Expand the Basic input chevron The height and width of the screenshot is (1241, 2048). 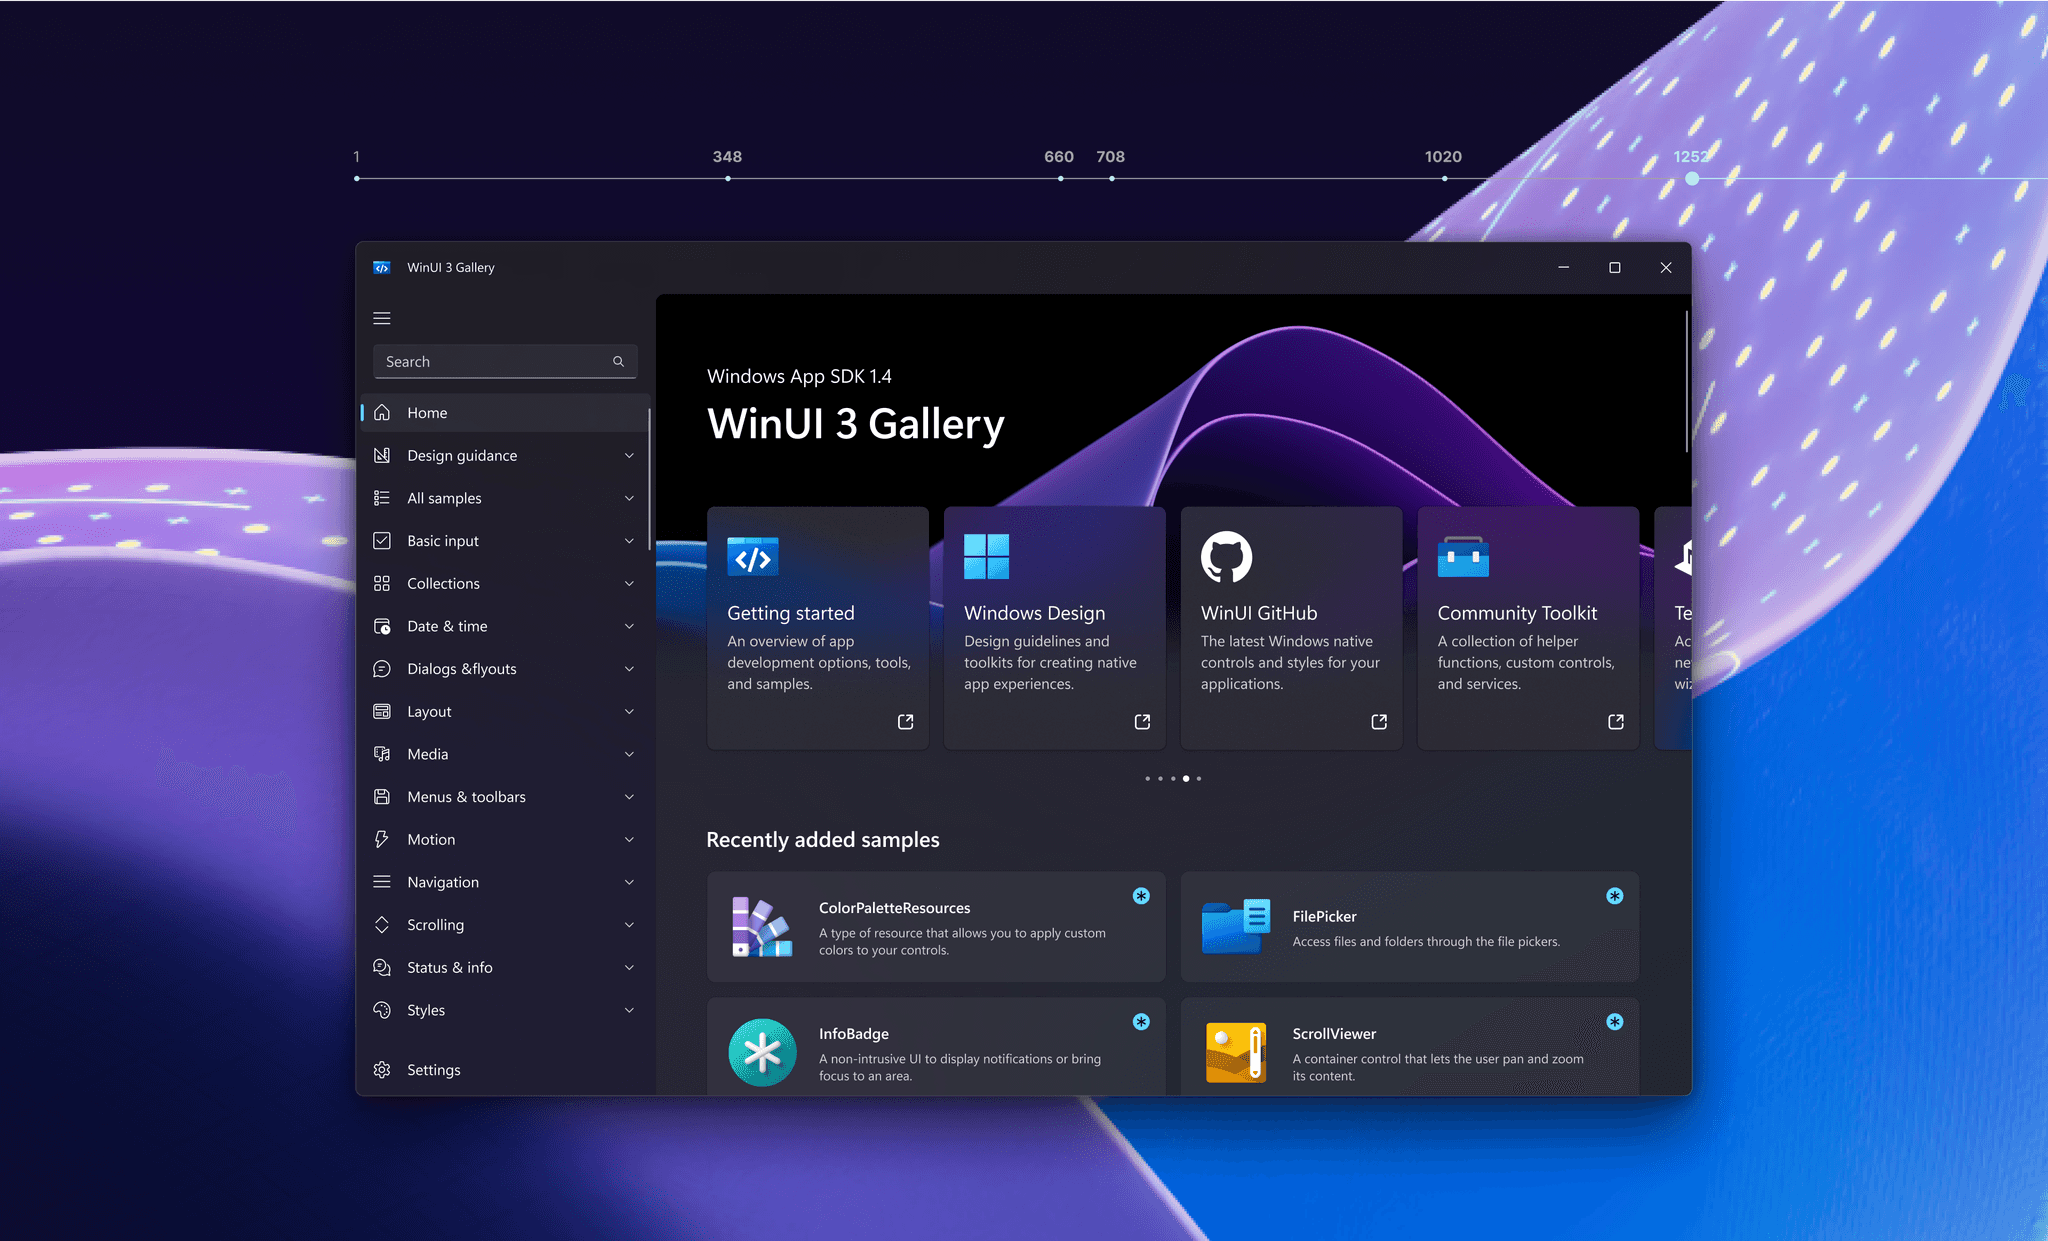(629, 541)
